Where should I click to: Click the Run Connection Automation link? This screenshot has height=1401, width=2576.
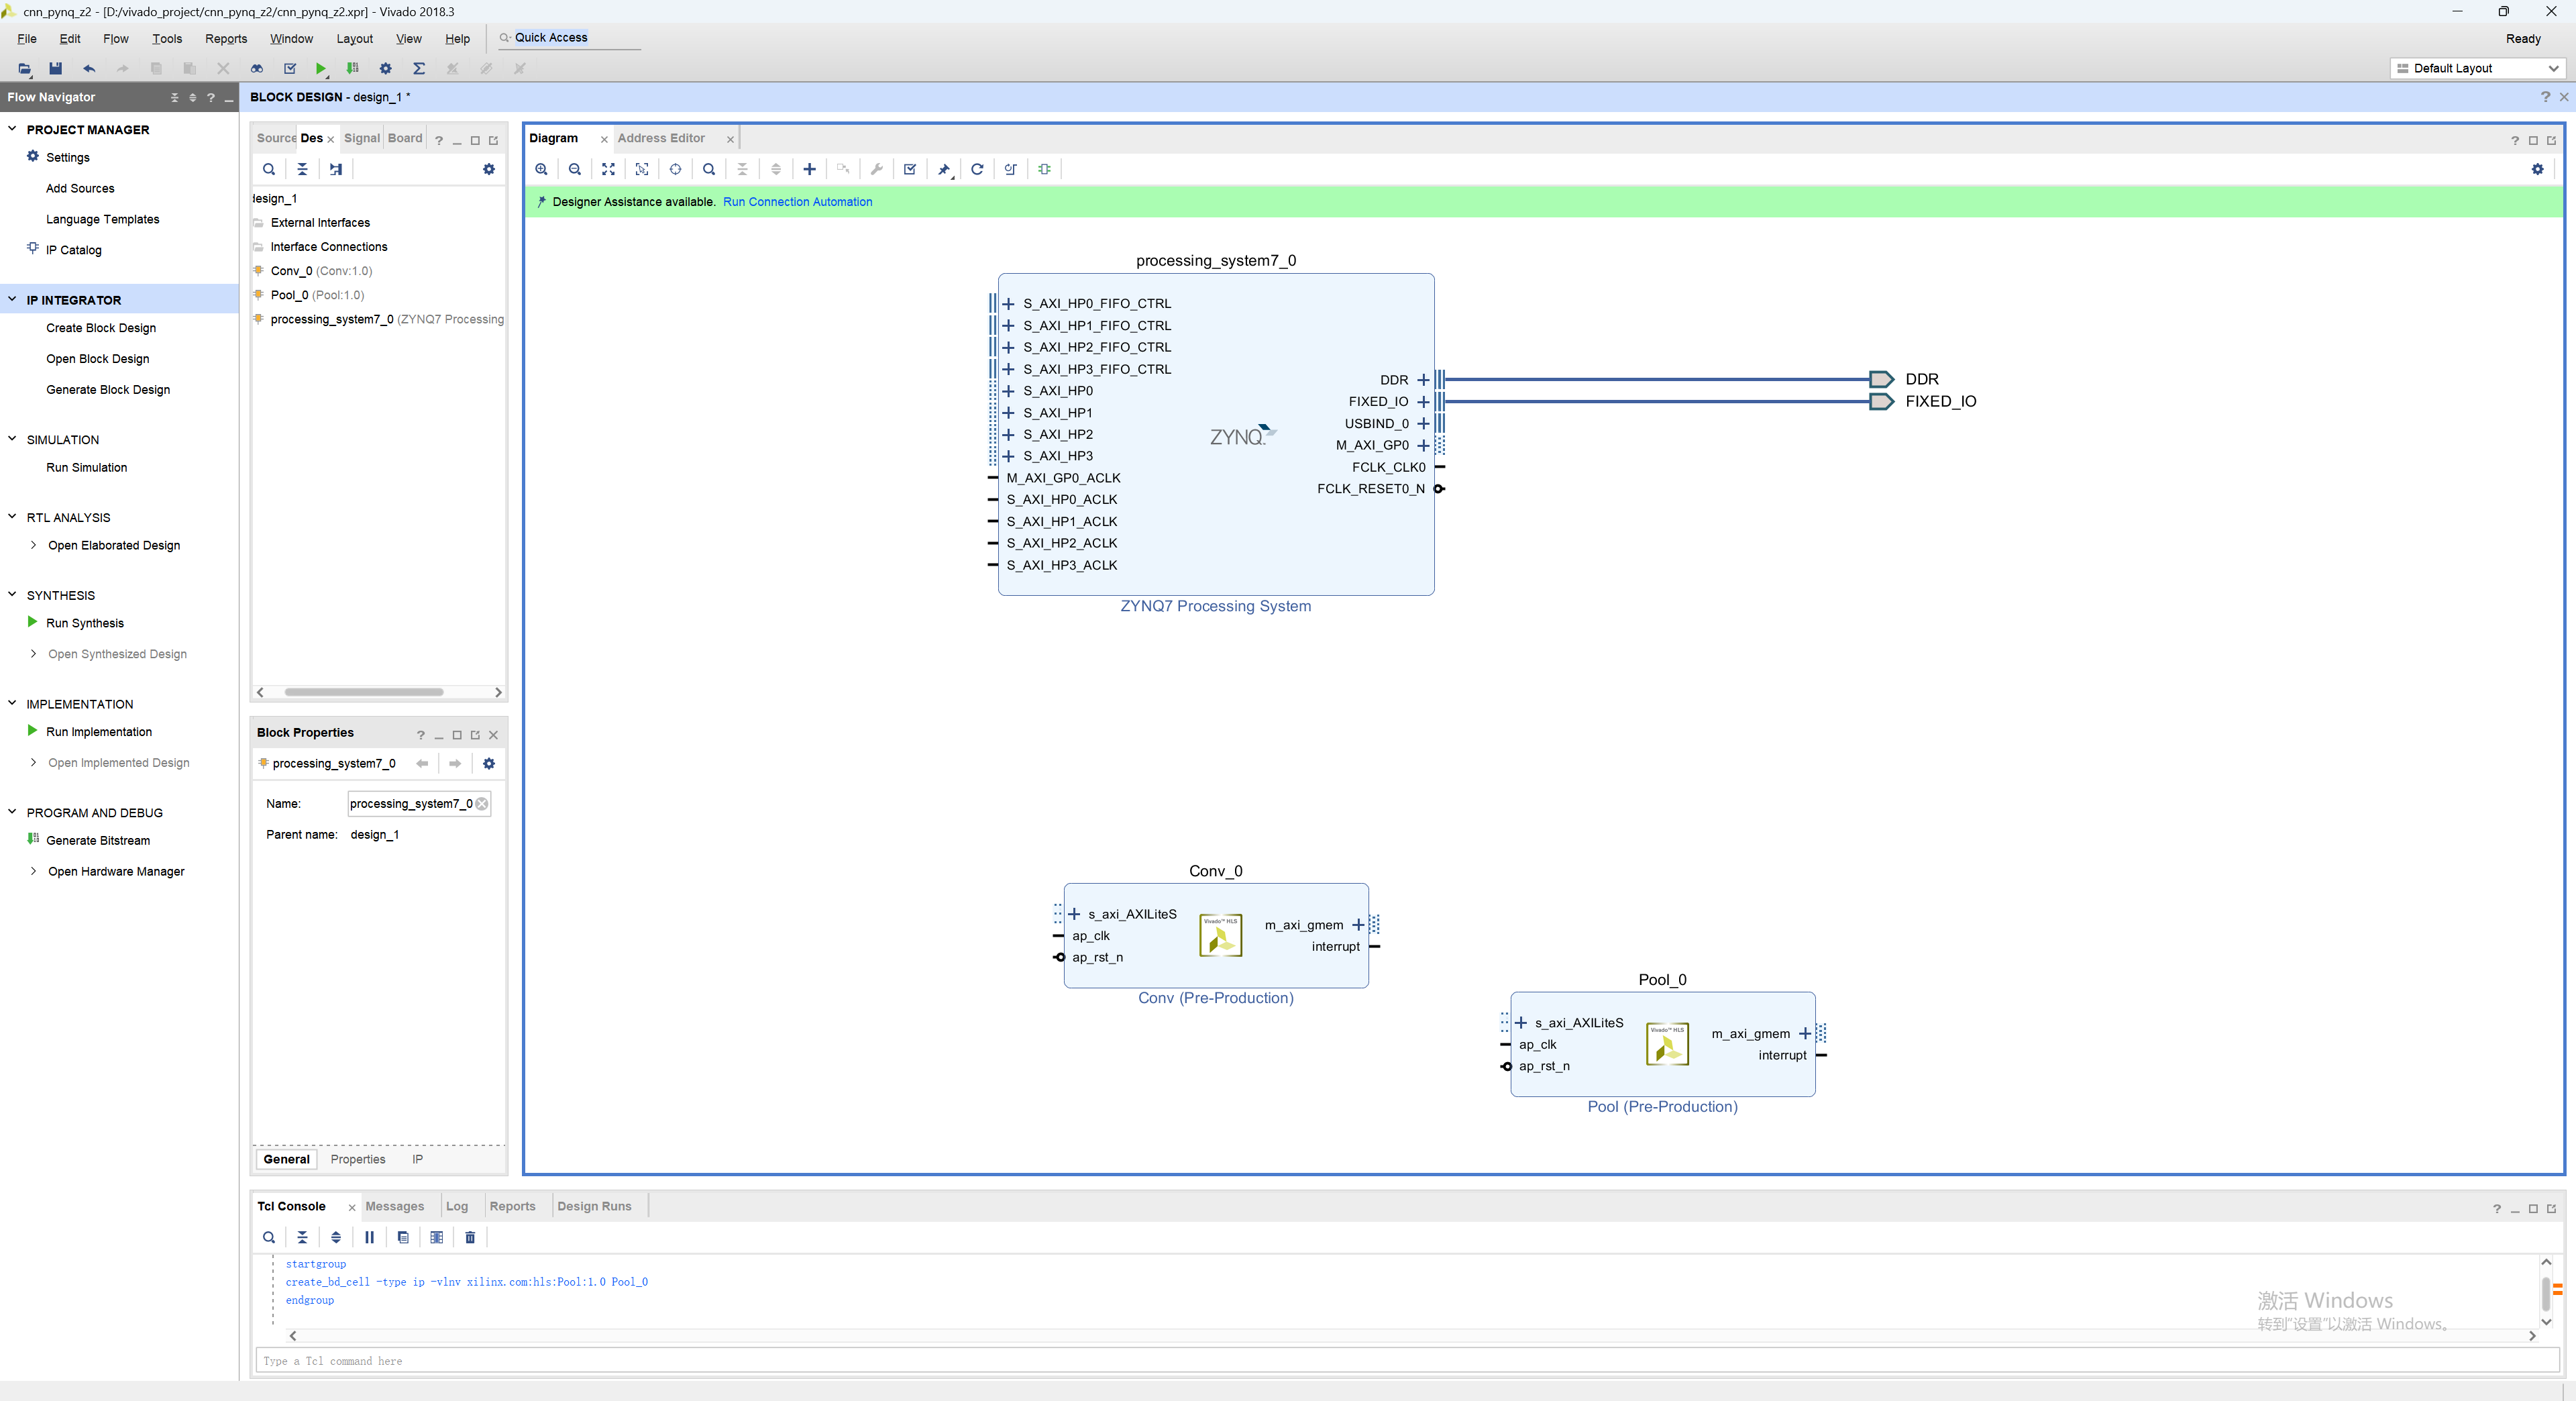pyautogui.click(x=797, y=202)
